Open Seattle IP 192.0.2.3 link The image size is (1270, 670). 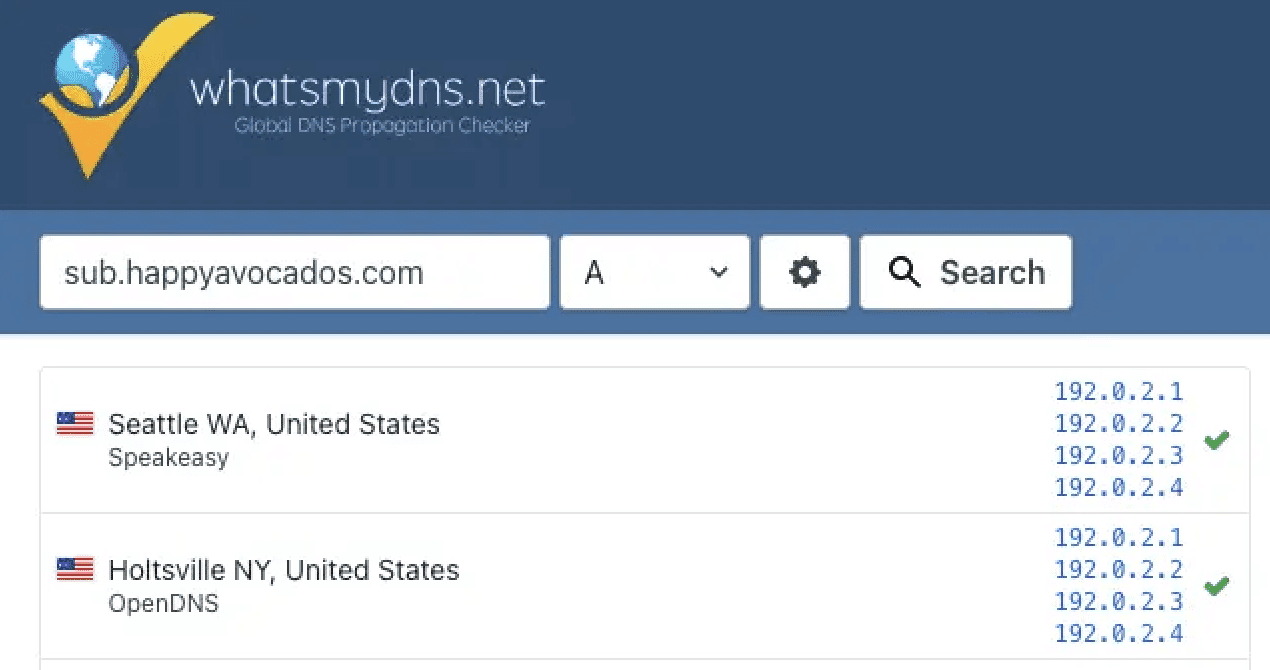coord(1118,456)
